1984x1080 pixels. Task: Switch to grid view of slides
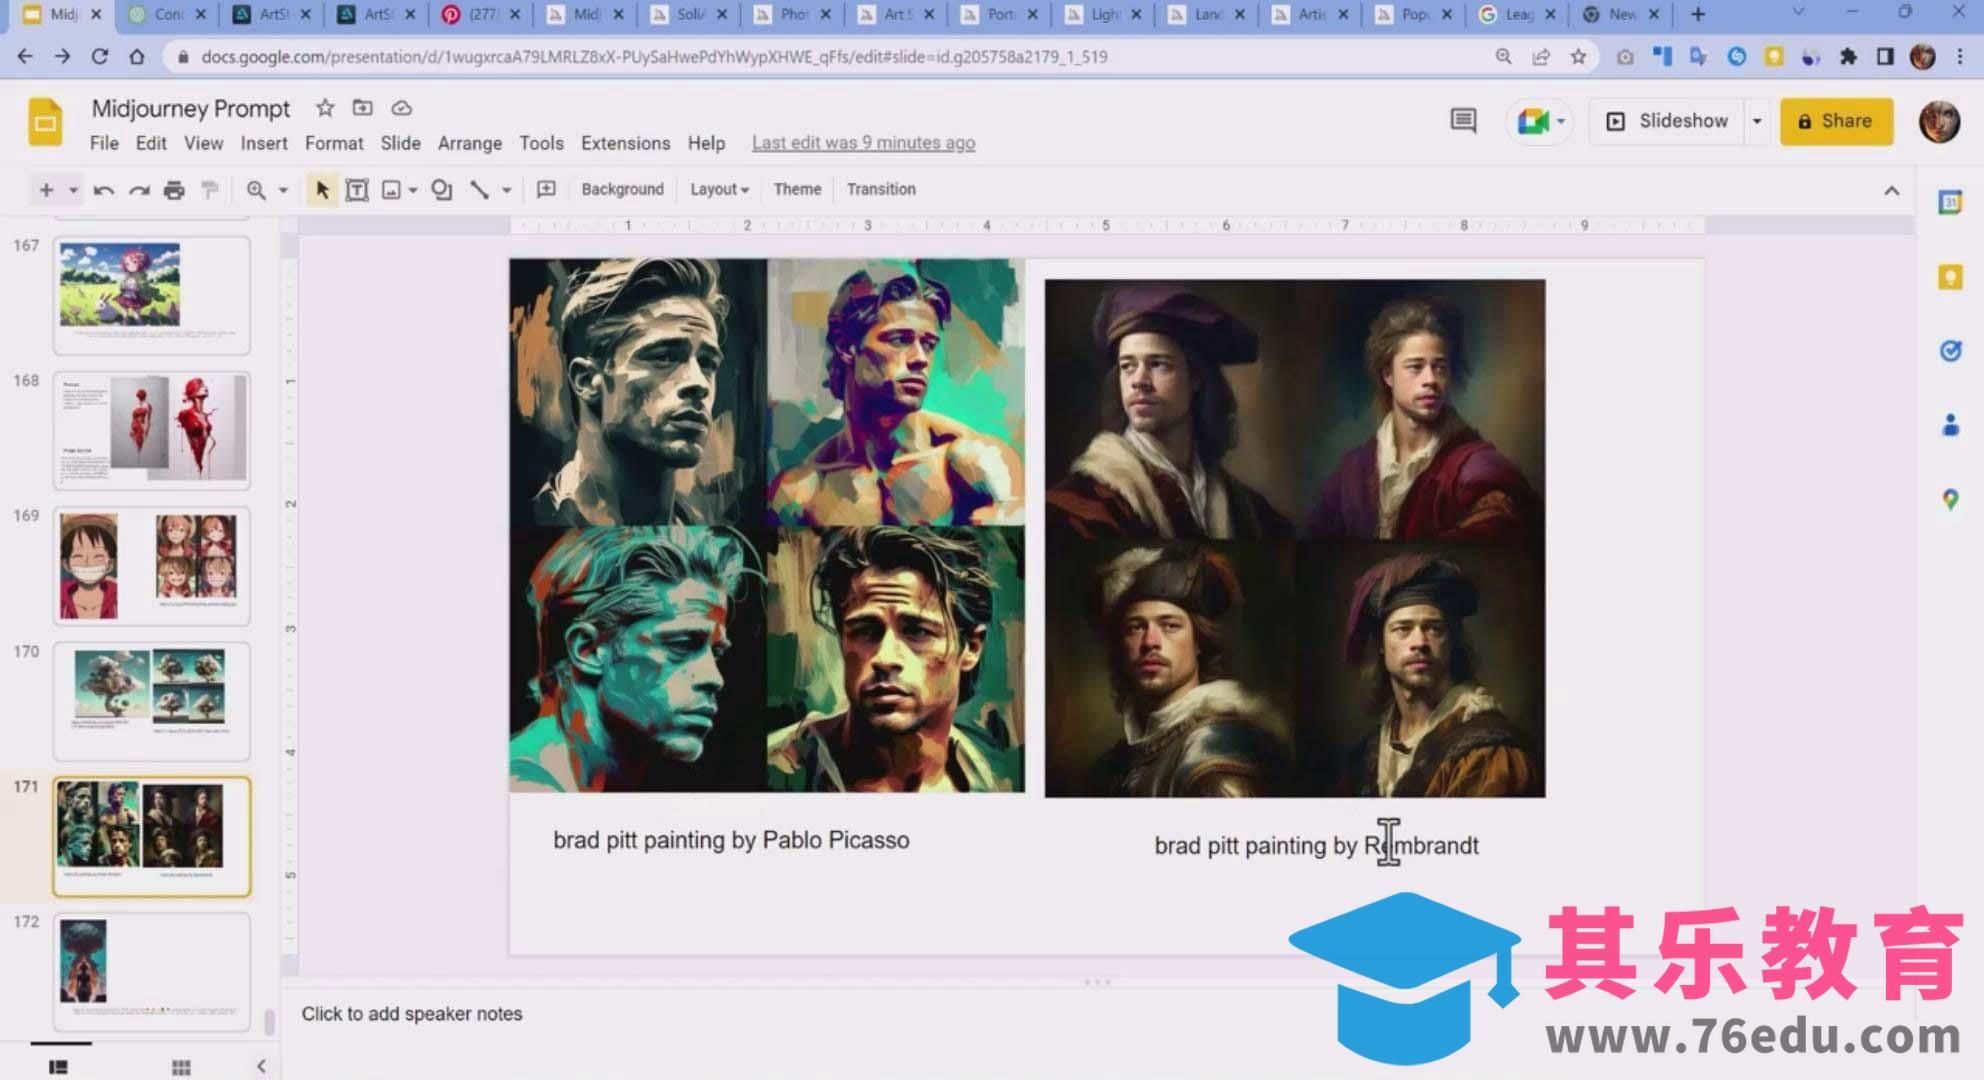point(181,1066)
